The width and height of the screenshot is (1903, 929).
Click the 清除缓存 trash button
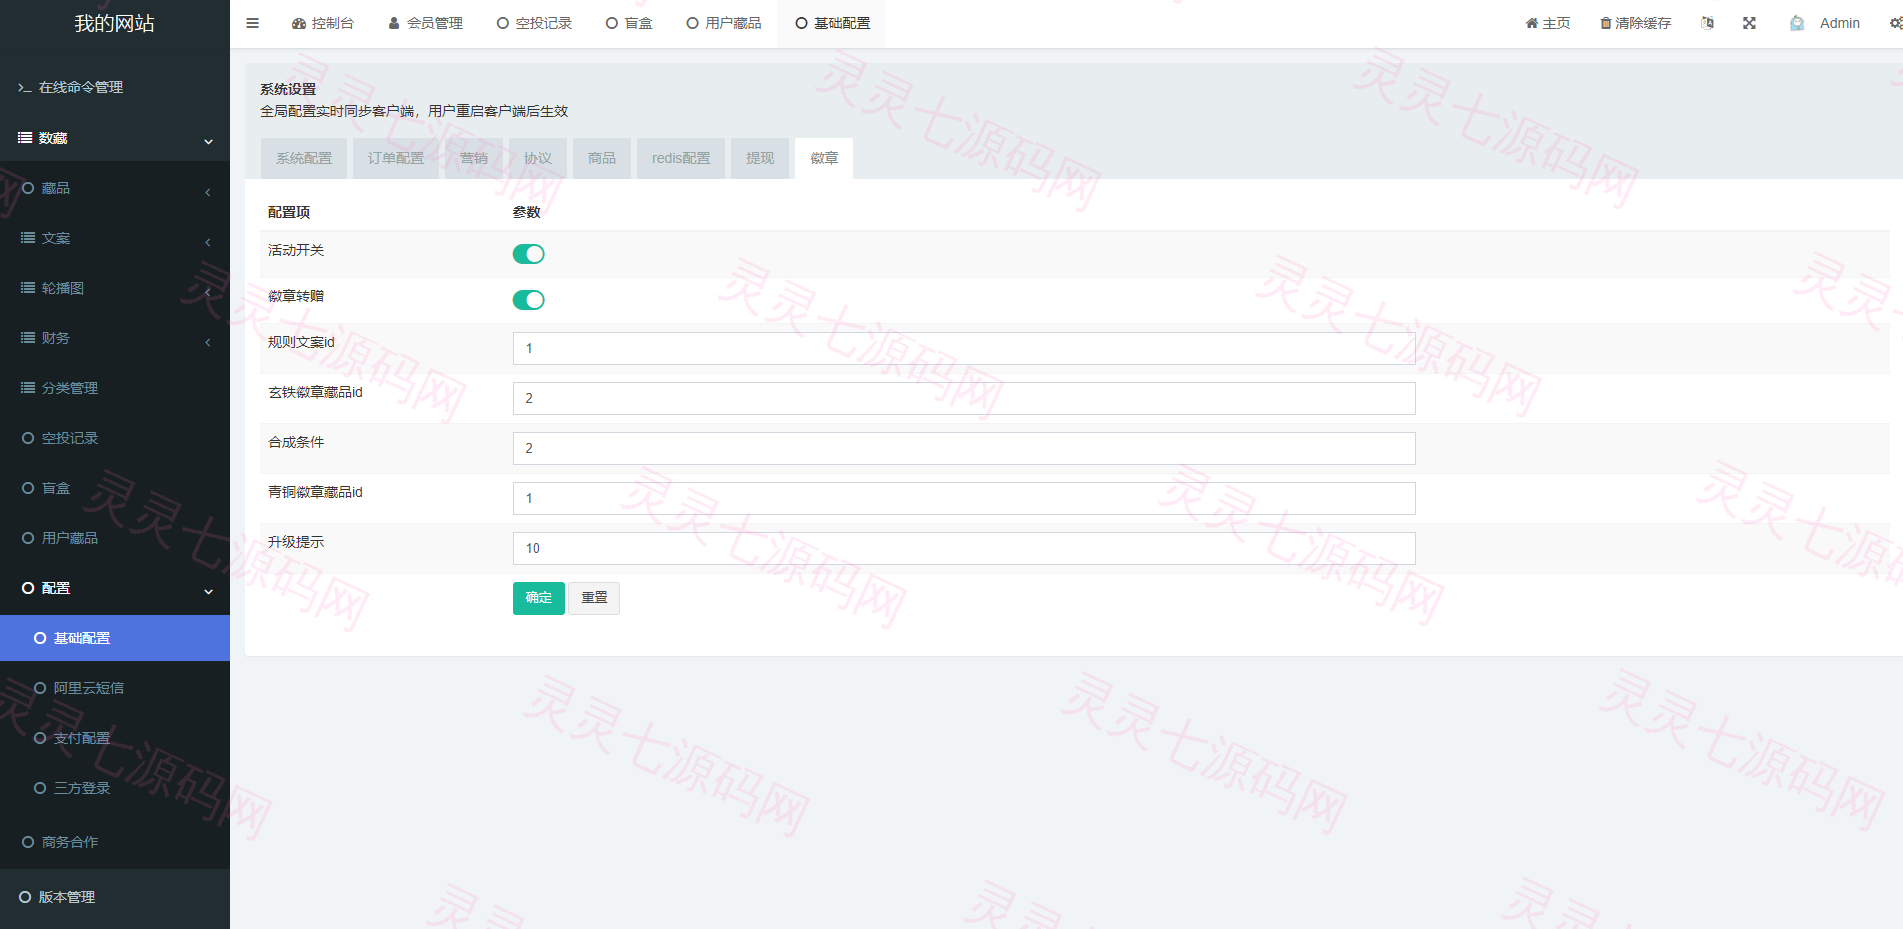point(1635,23)
